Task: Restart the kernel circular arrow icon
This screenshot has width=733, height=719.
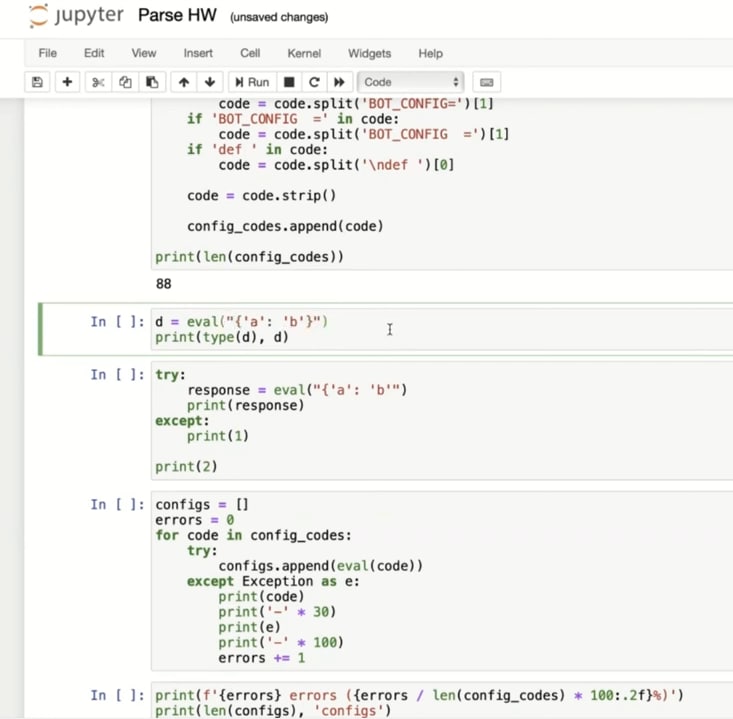Action: (x=314, y=82)
